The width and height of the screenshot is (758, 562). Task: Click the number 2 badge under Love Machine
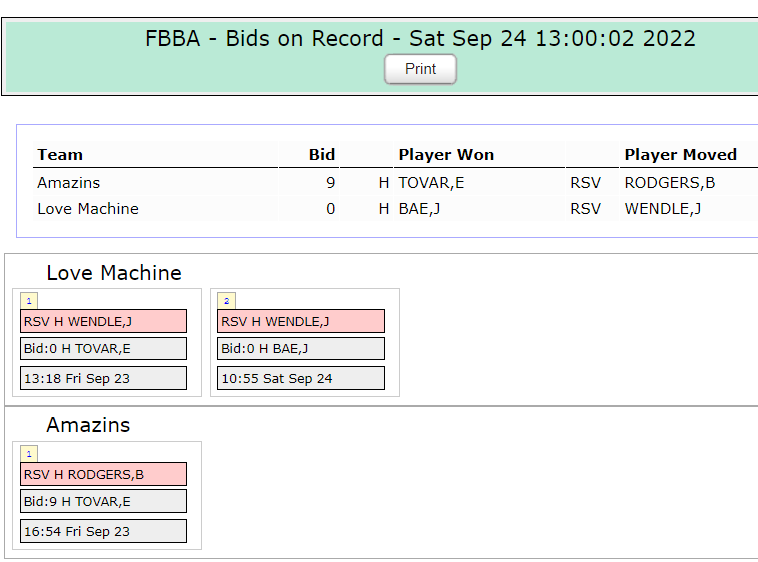pyautogui.click(x=226, y=300)
